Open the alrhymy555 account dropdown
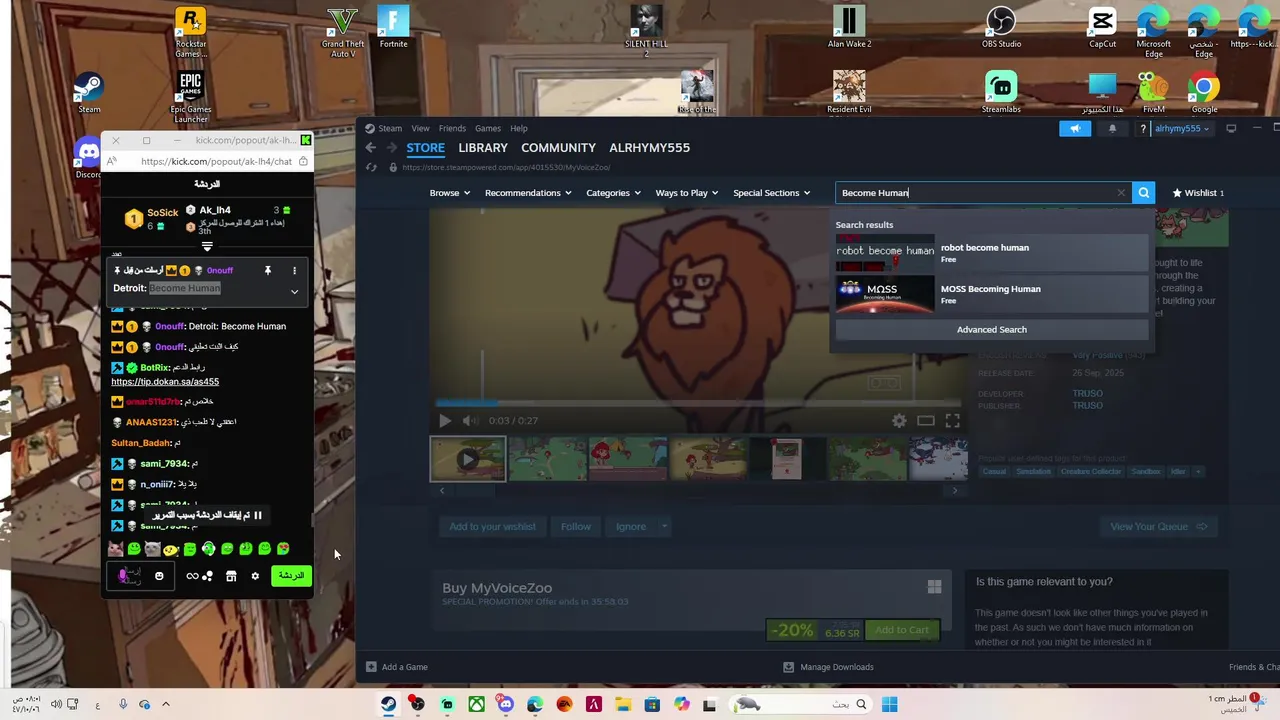The image size is (1280, 720). tap(1183, 128)
